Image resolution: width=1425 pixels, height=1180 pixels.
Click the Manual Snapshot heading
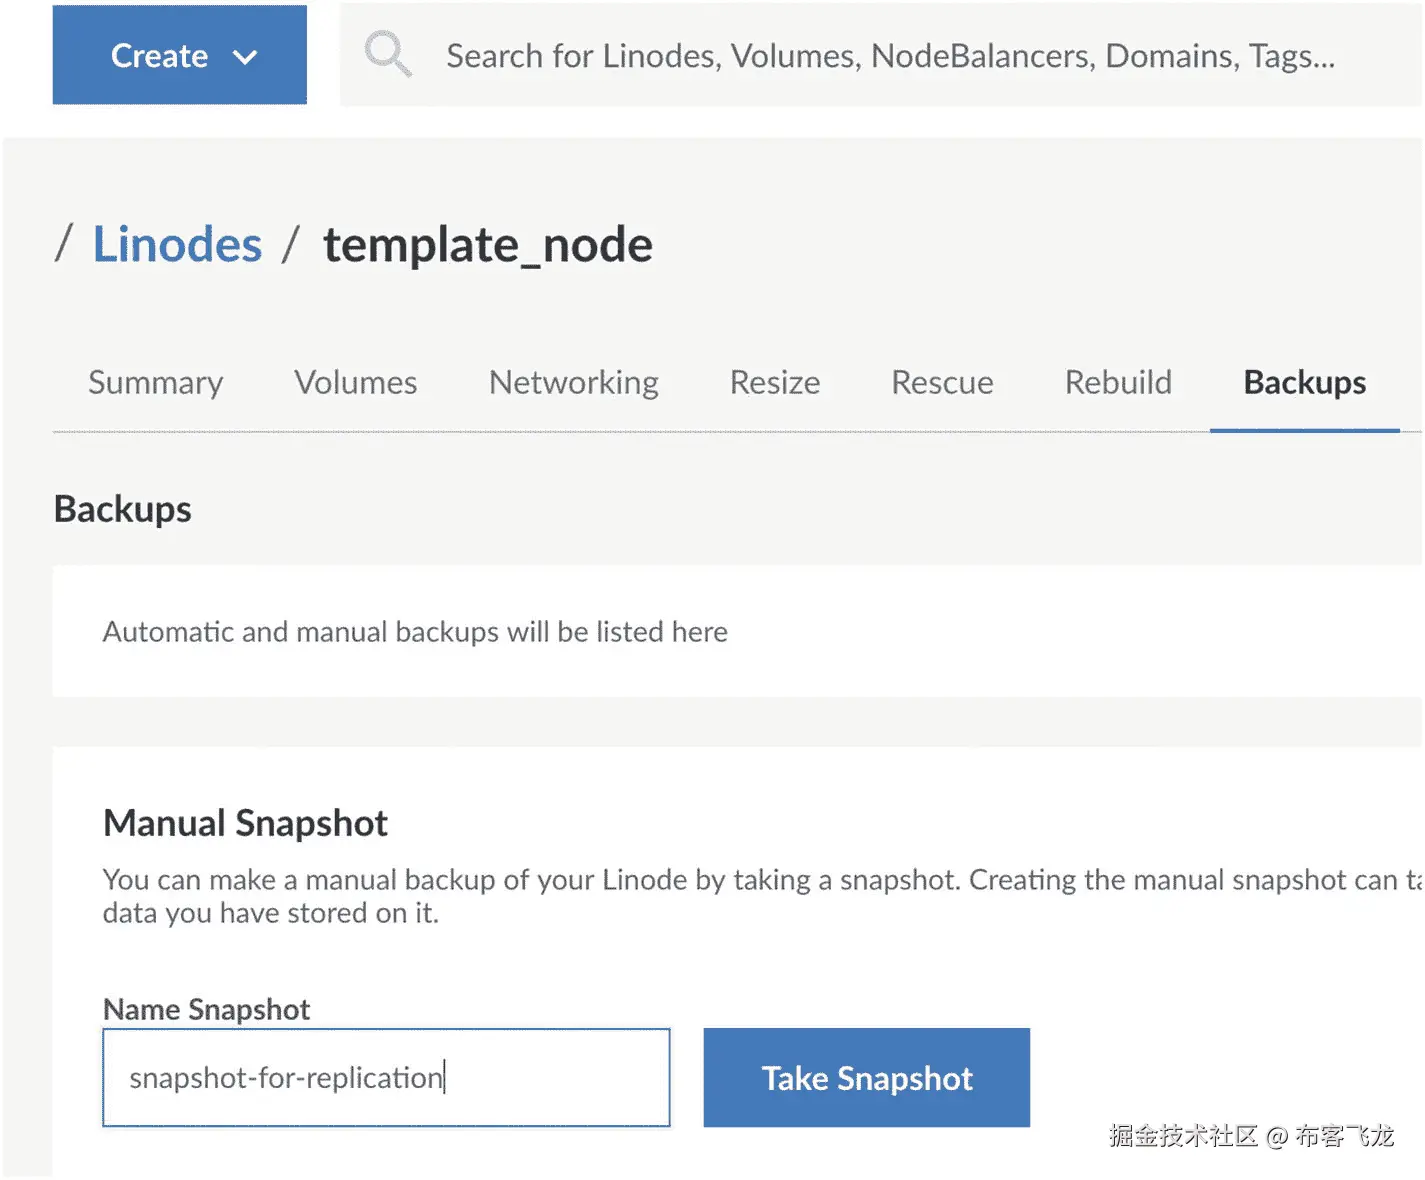pos(245,823)
